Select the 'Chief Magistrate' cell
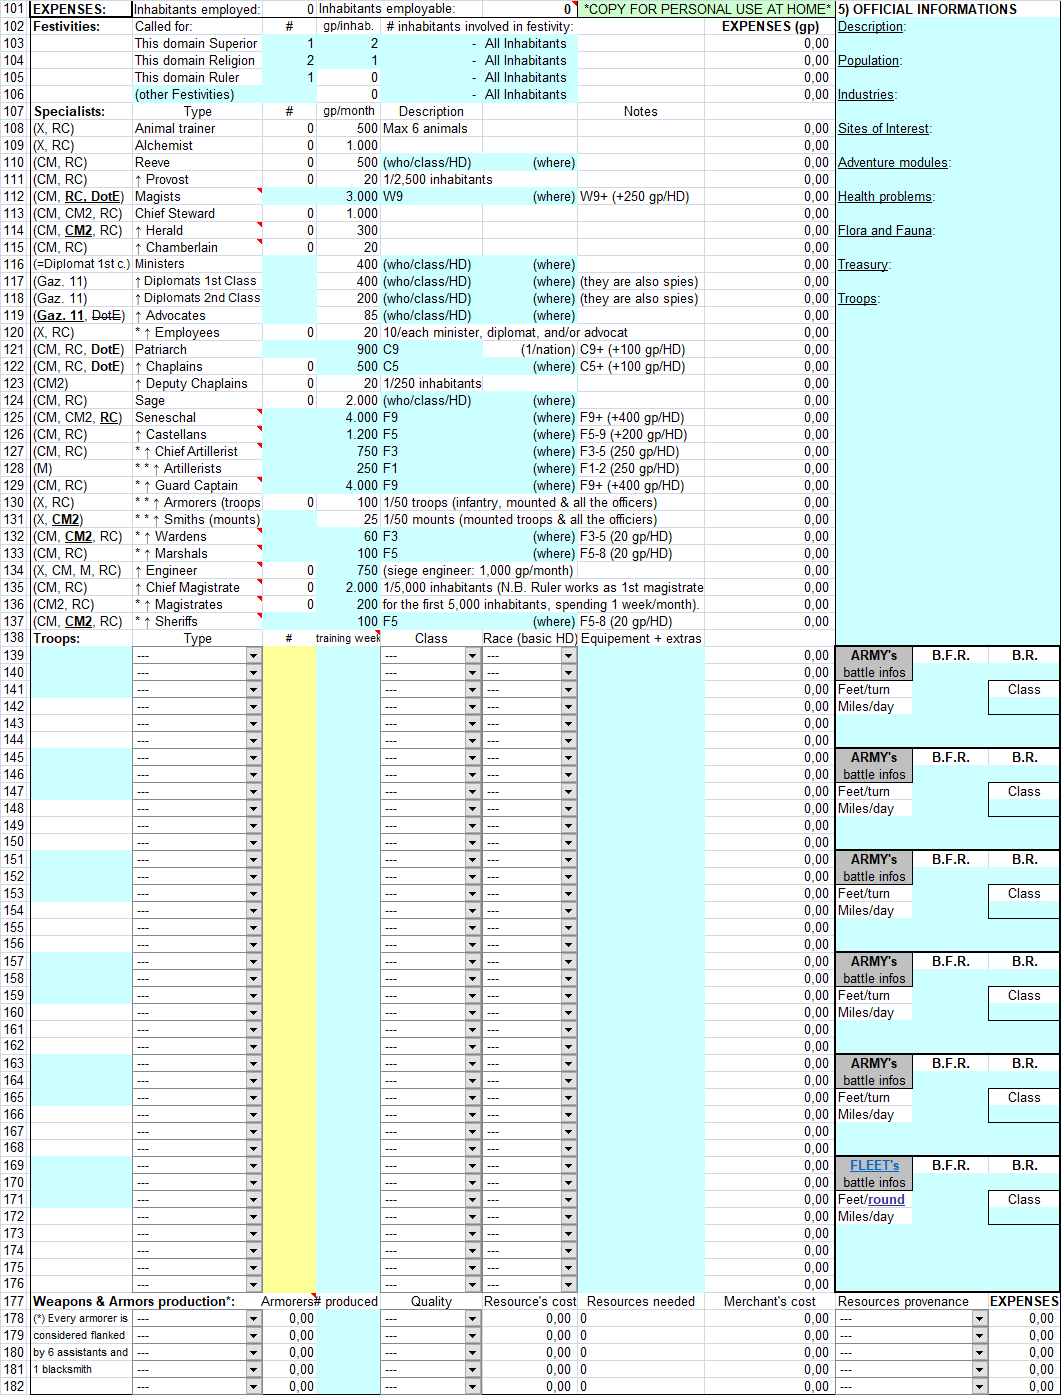The image size is (1061, 1395). 198,588
